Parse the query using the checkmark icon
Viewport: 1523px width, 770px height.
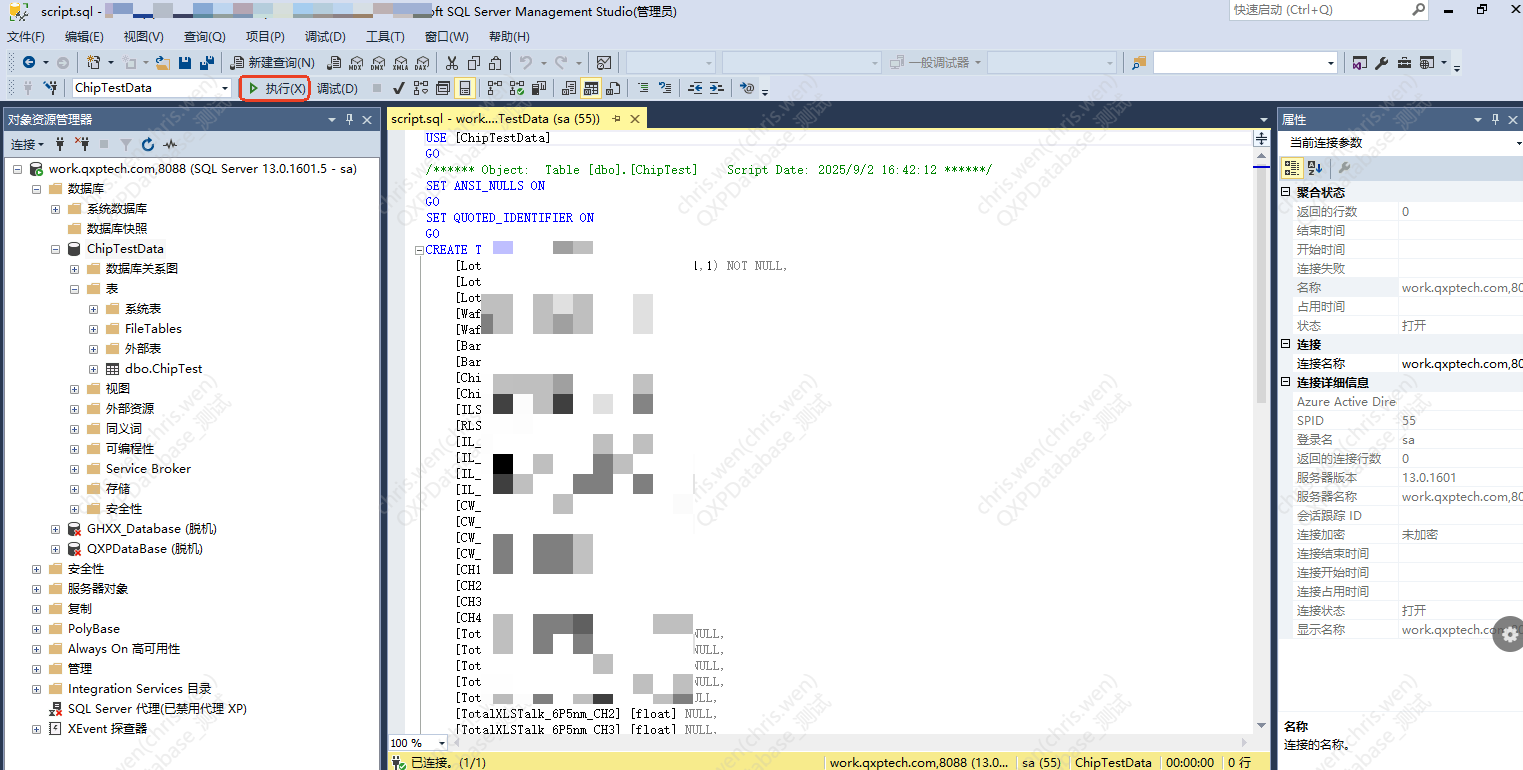[398, 88]
